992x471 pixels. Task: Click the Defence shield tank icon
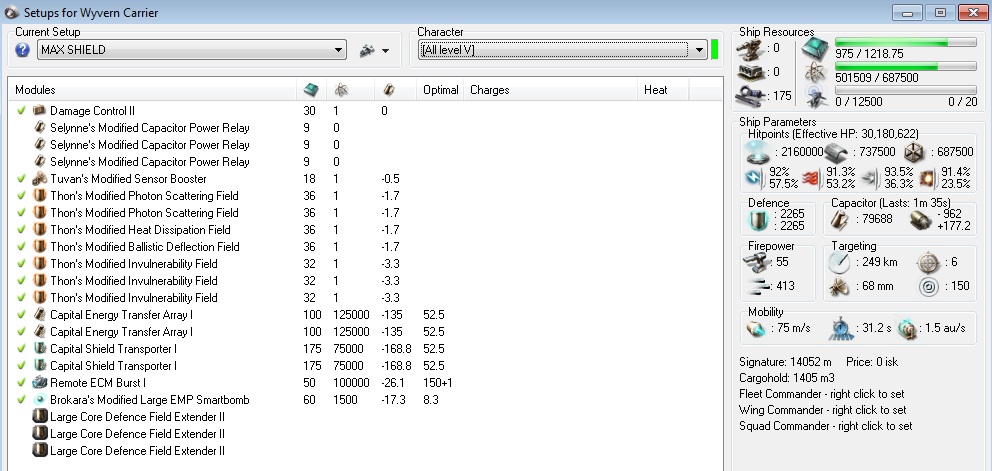[x=758, y=220]
